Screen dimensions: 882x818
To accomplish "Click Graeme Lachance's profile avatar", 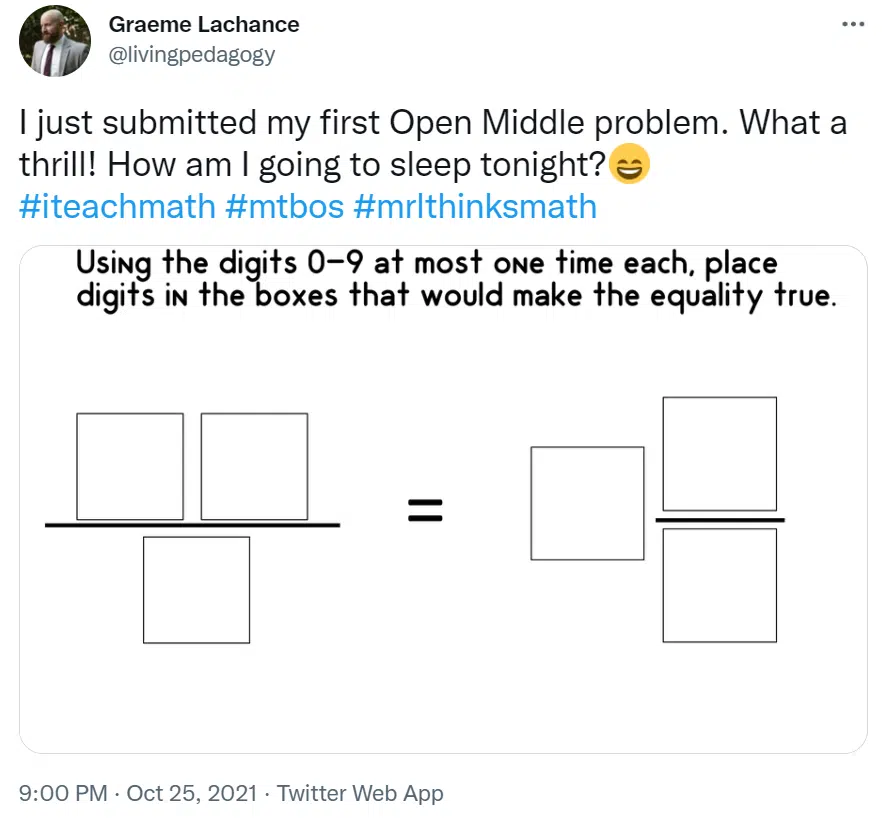I will 55,41.
